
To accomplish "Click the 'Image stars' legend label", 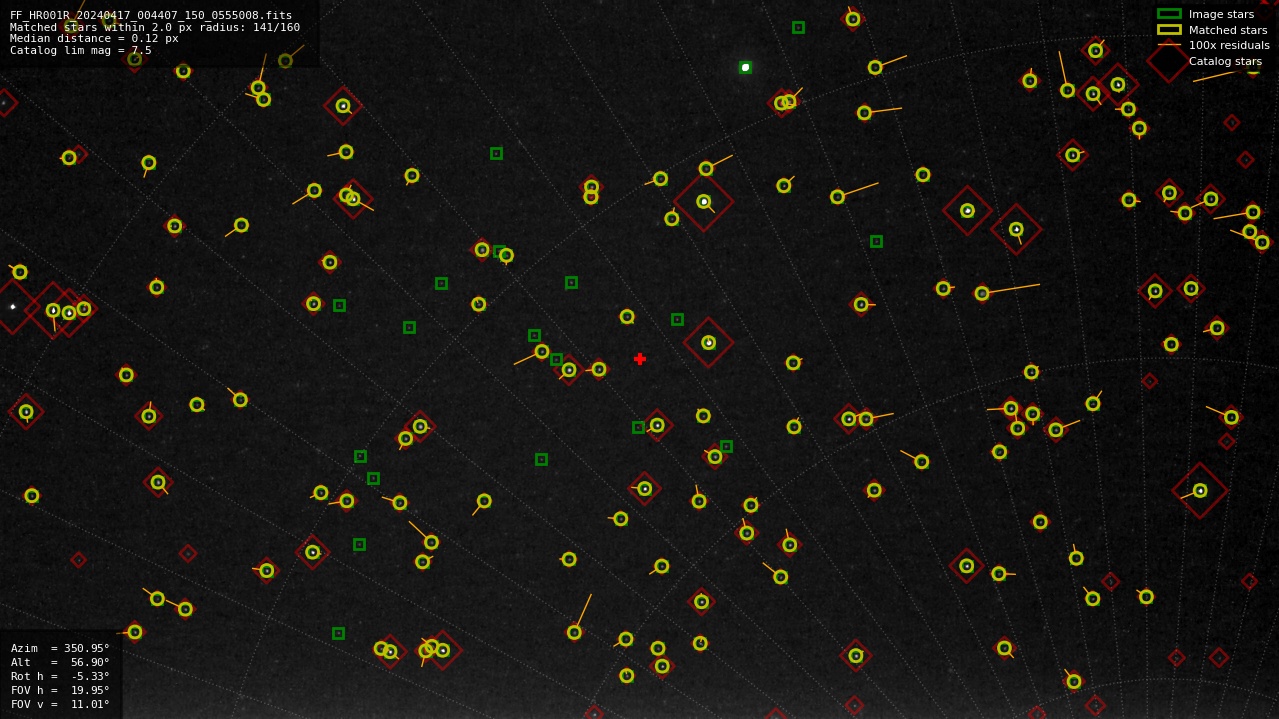I will (1221, 14).
